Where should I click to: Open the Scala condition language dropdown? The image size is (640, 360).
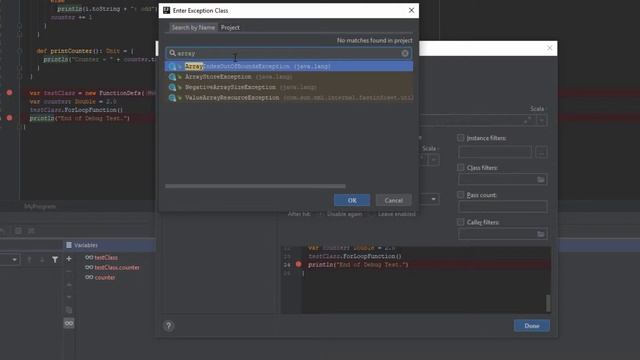(x=542, y=120)
